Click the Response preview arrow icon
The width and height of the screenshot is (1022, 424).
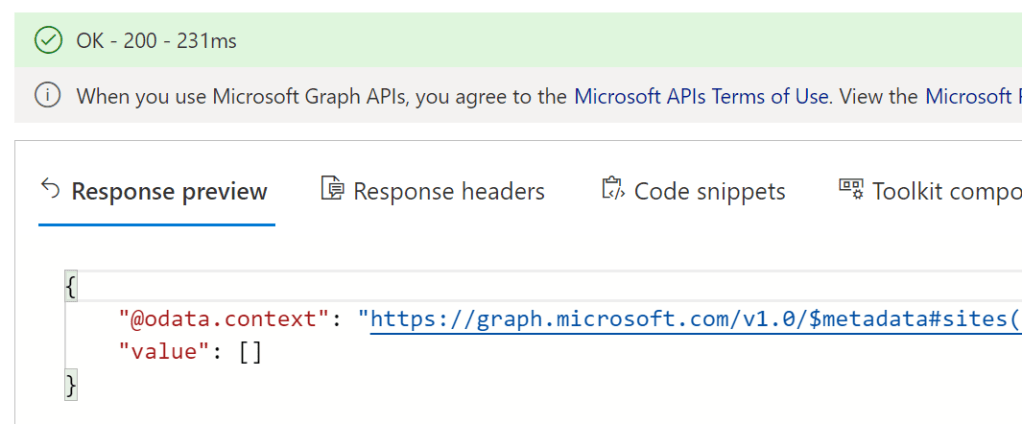tap(50, 189)
